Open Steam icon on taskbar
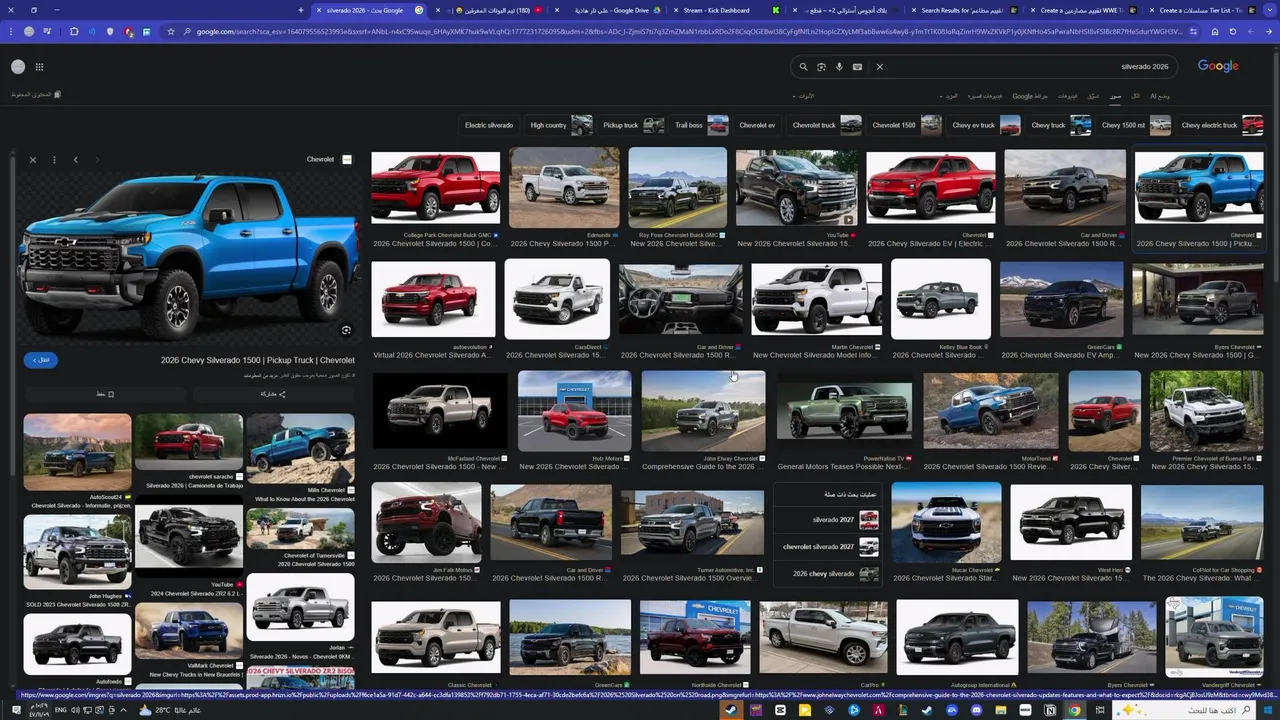The height and width of the screenshot is (720, 1280). click(731, 710)
